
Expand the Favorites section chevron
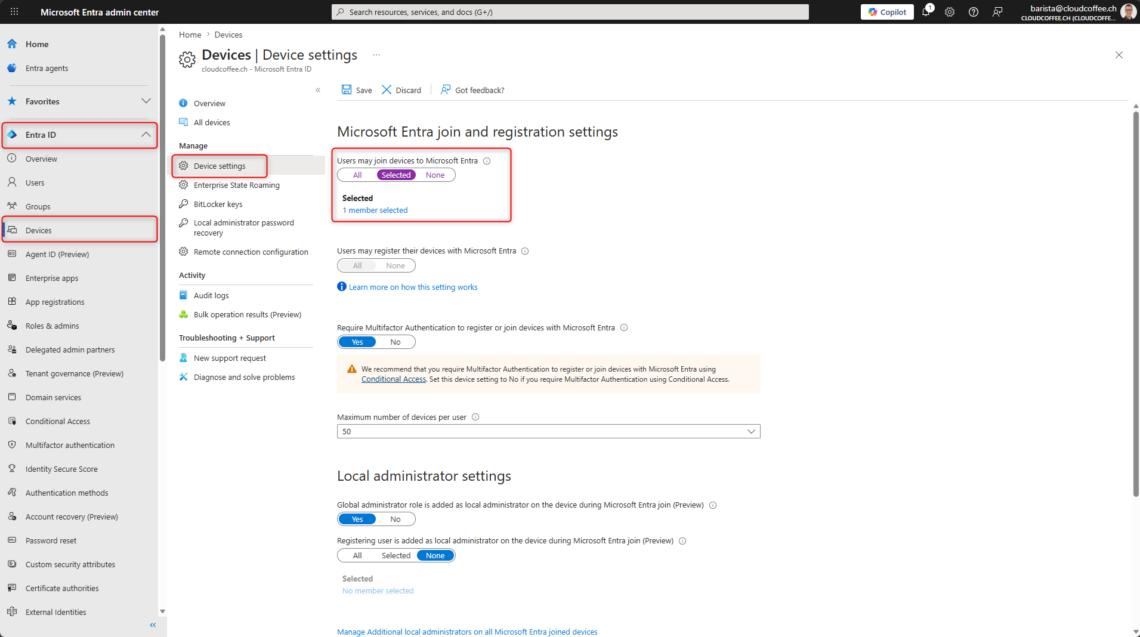click(145, 101)
